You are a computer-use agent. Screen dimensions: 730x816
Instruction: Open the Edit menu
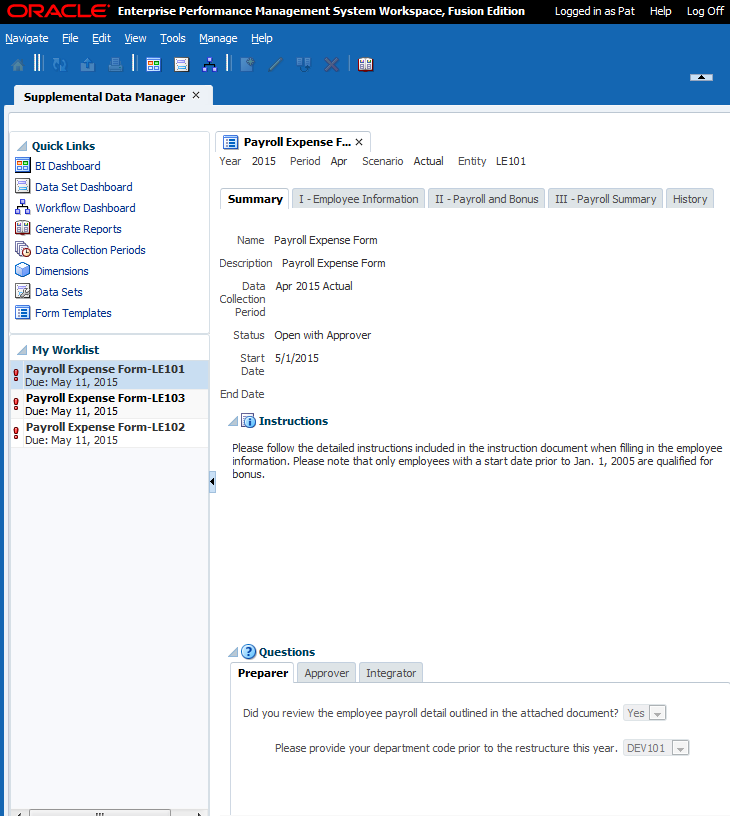pos(101,39)
